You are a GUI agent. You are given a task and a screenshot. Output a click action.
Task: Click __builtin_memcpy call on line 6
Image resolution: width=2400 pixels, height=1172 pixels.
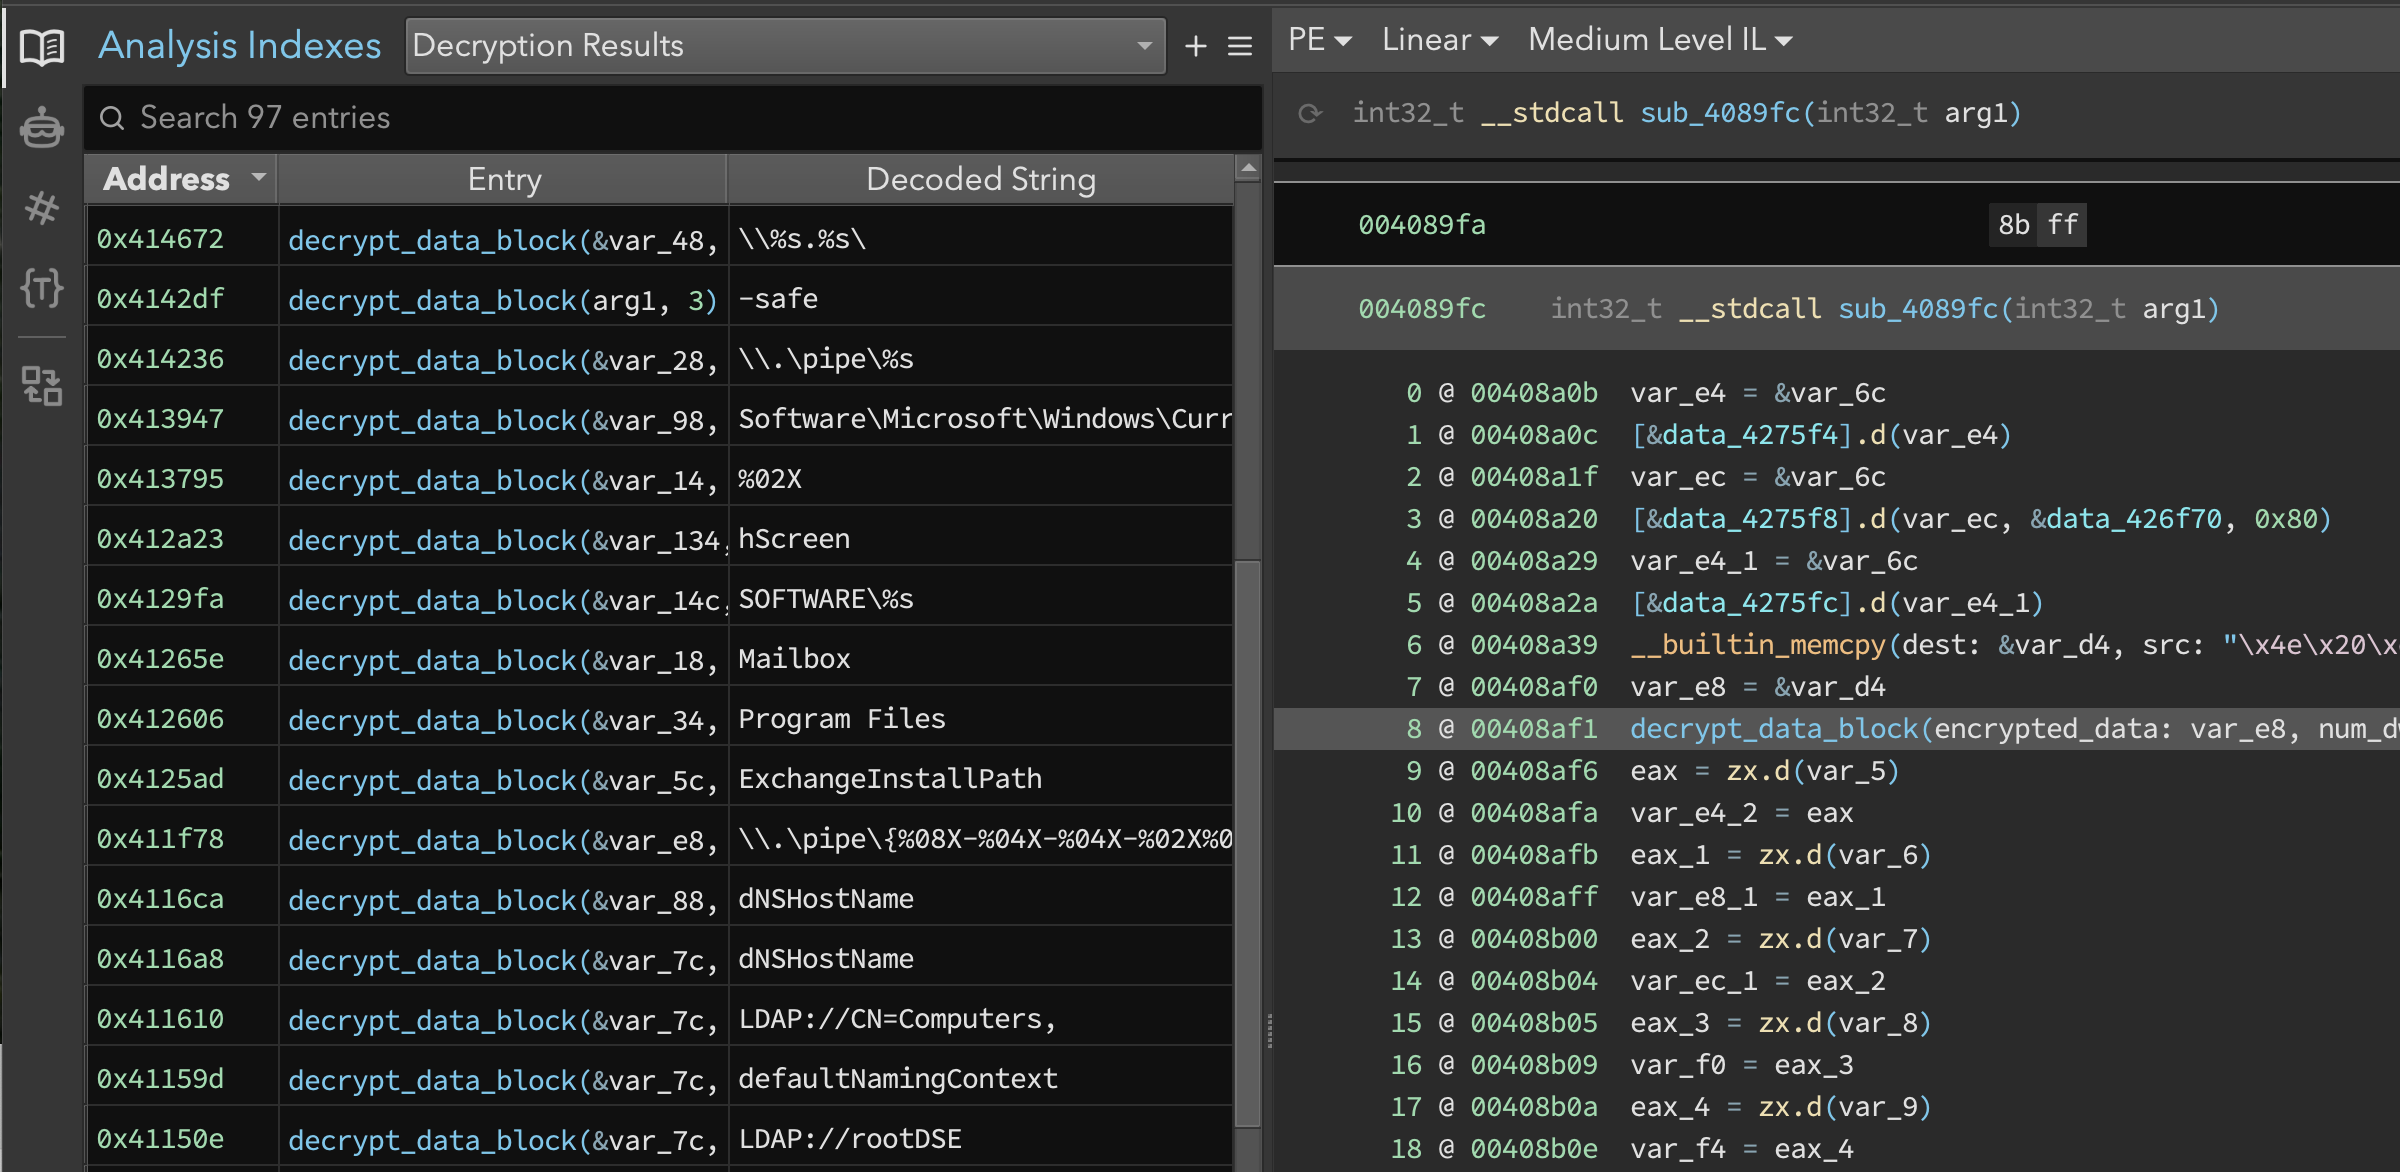point(1757,645)
